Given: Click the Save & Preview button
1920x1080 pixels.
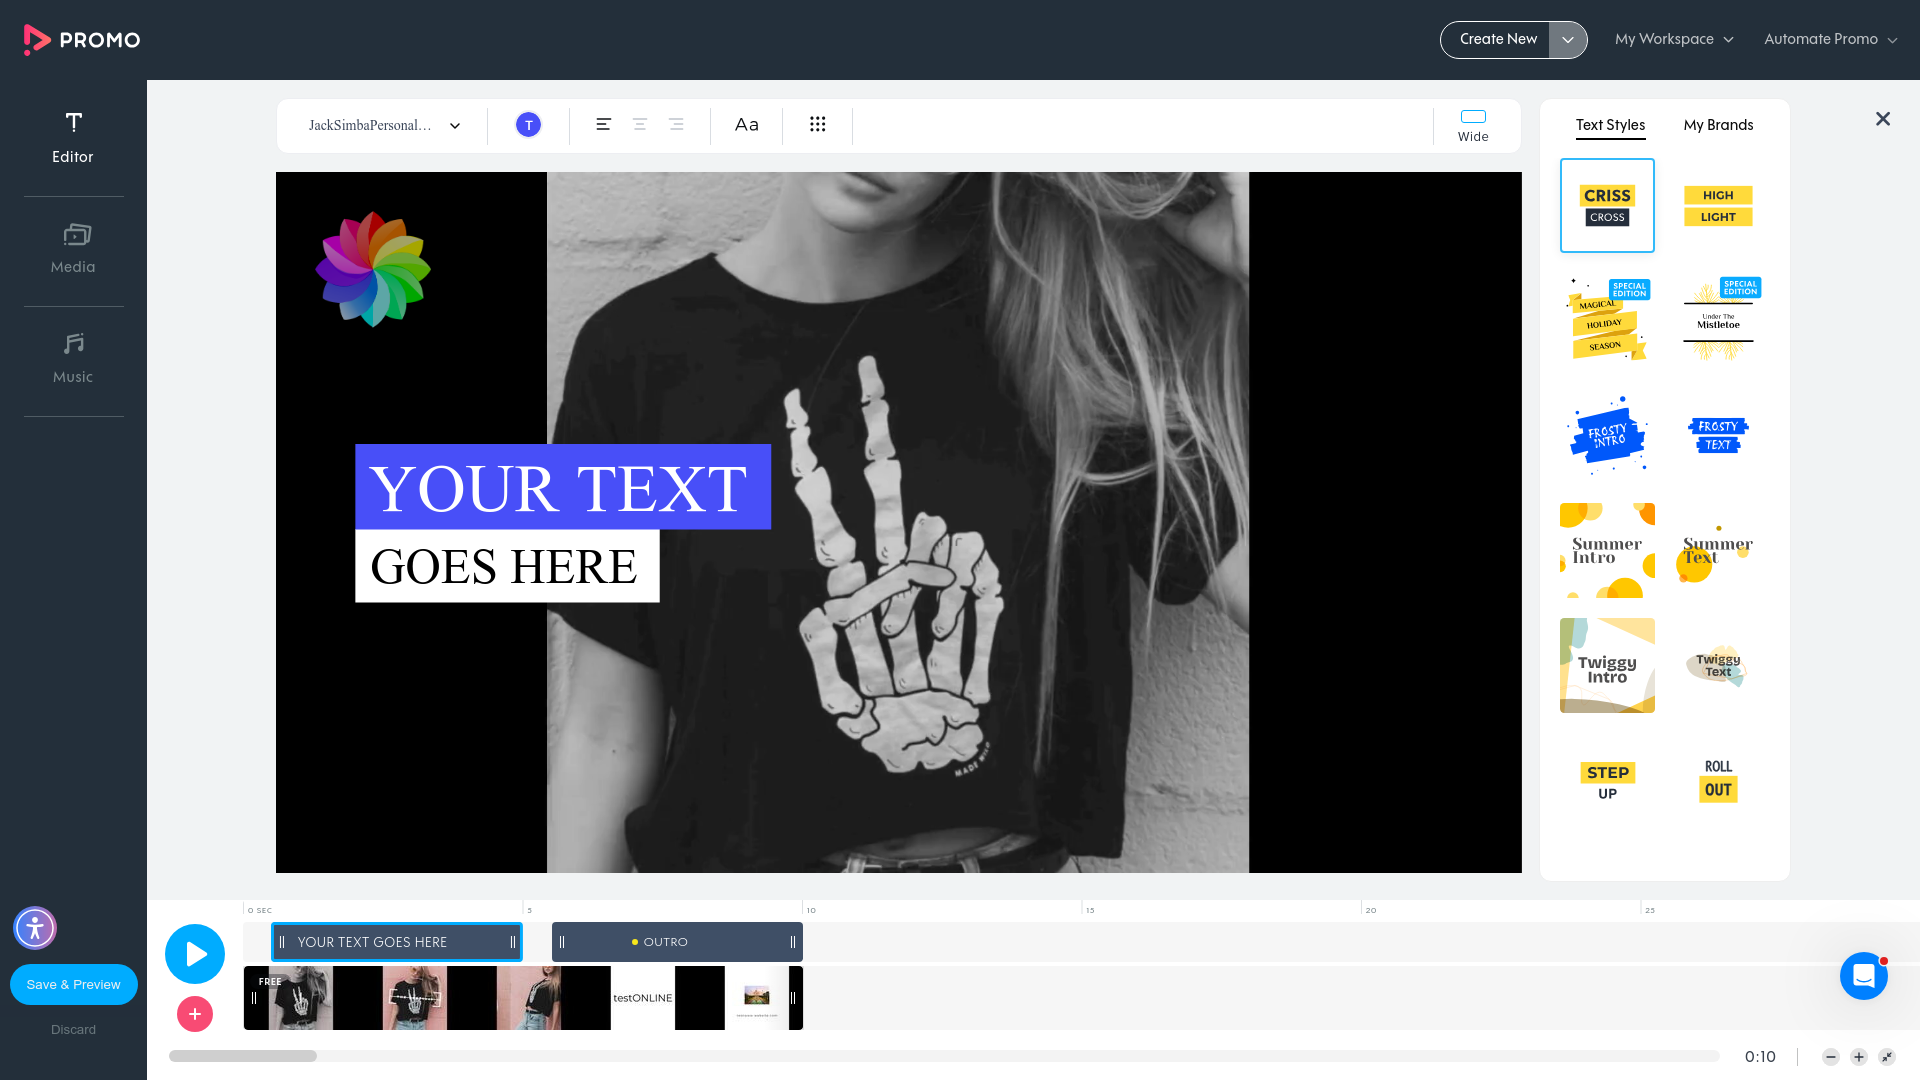Looking at the screenshot, I should 73,984.
